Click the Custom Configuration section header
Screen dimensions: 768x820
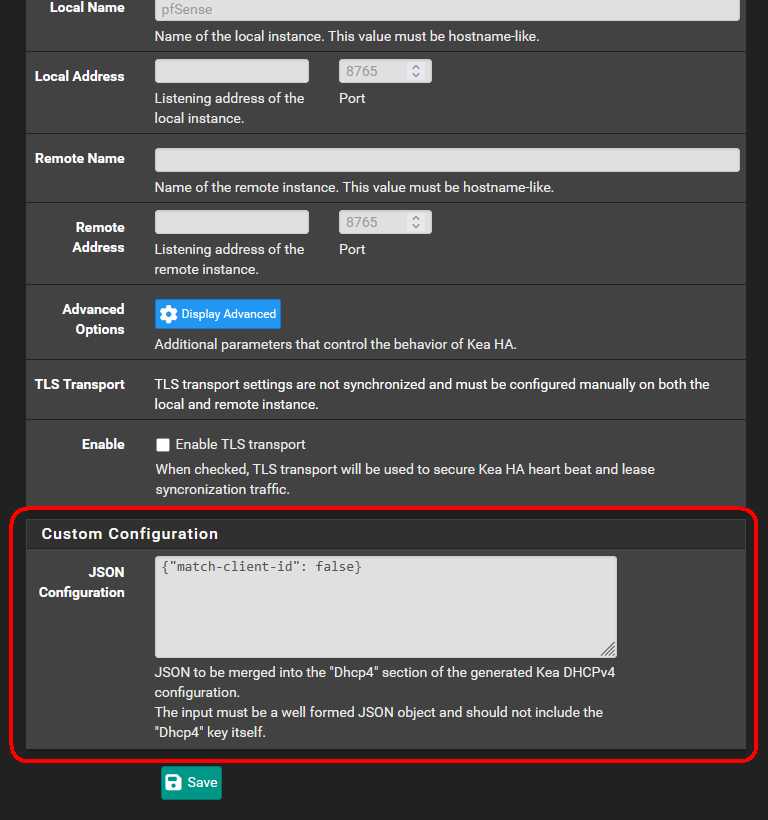[x=130, y=534]
